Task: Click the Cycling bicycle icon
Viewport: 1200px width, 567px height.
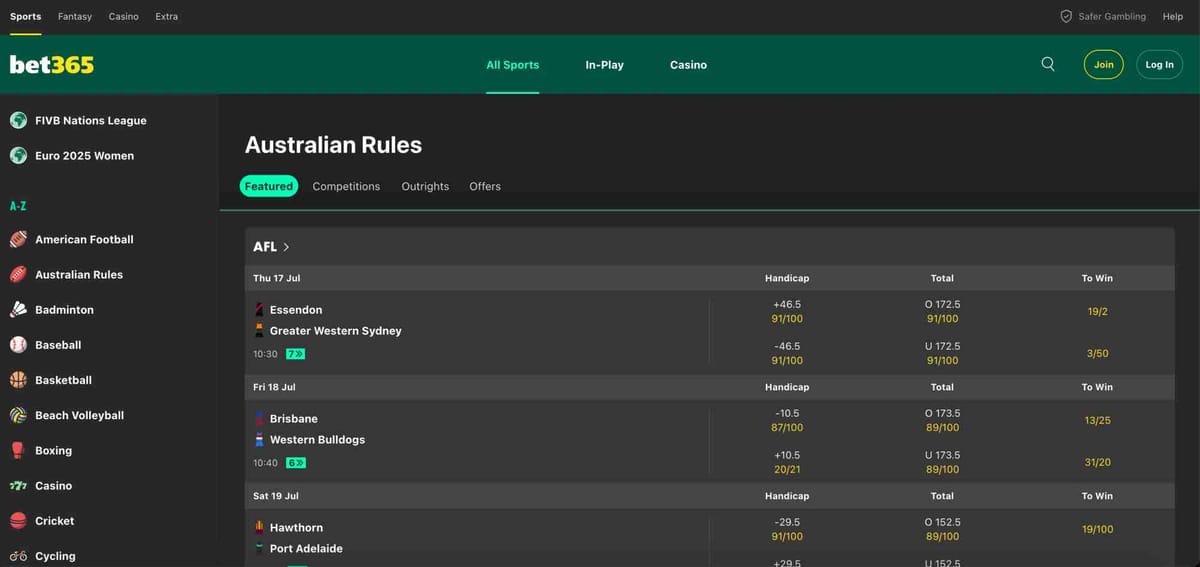Action: (x=18, y=556)
